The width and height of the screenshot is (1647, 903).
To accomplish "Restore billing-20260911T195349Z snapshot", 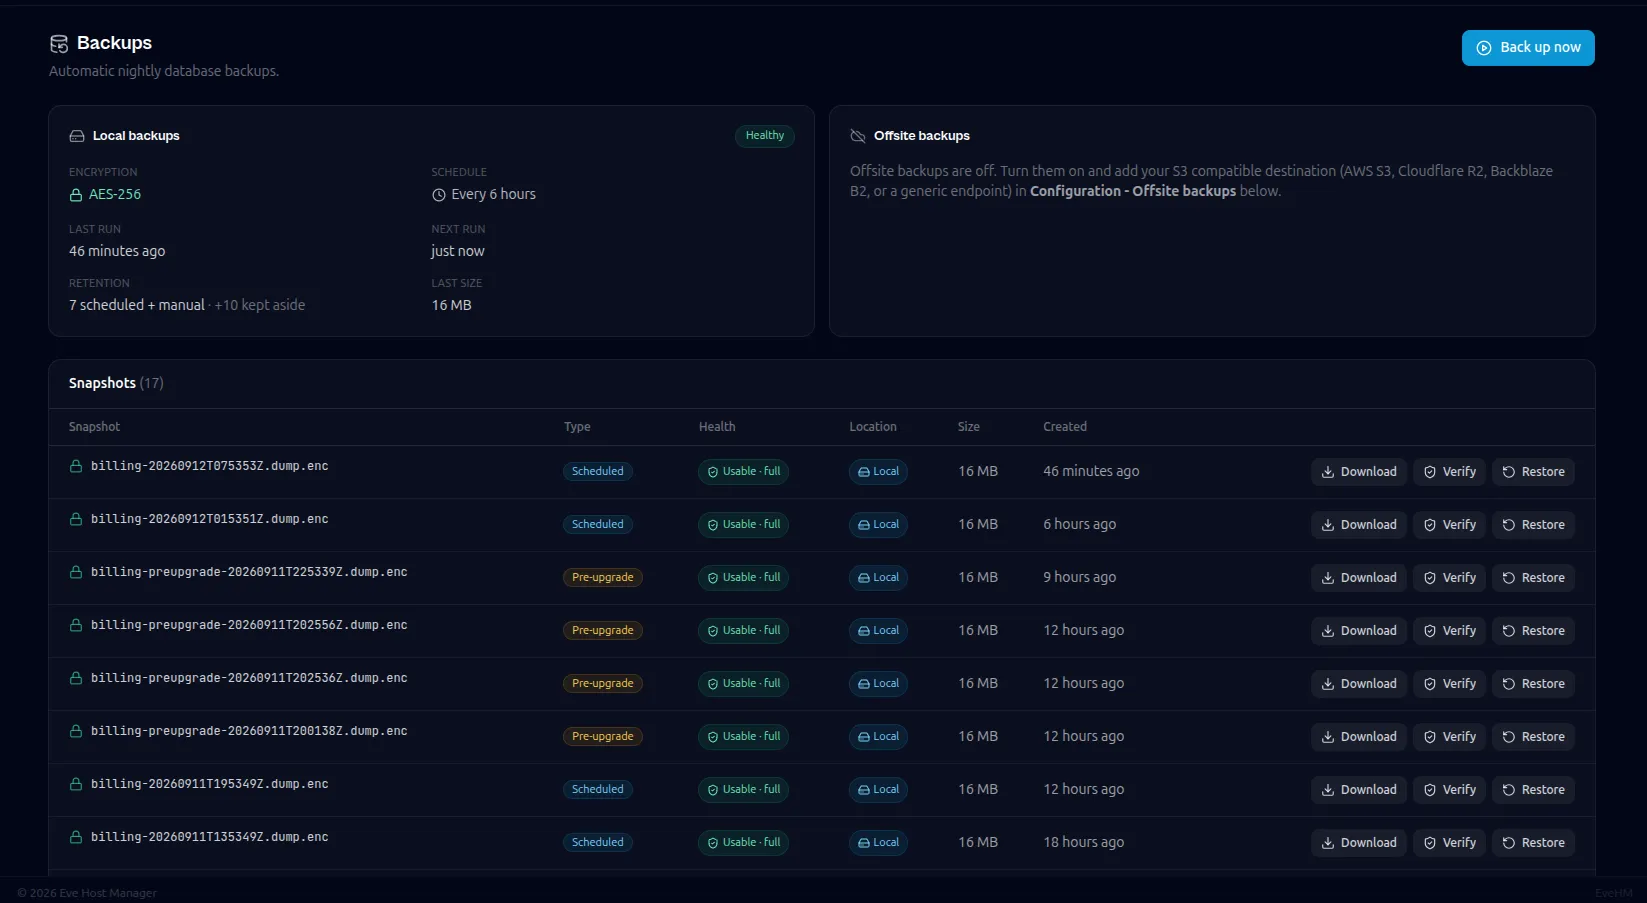I will coord(1534,790).
